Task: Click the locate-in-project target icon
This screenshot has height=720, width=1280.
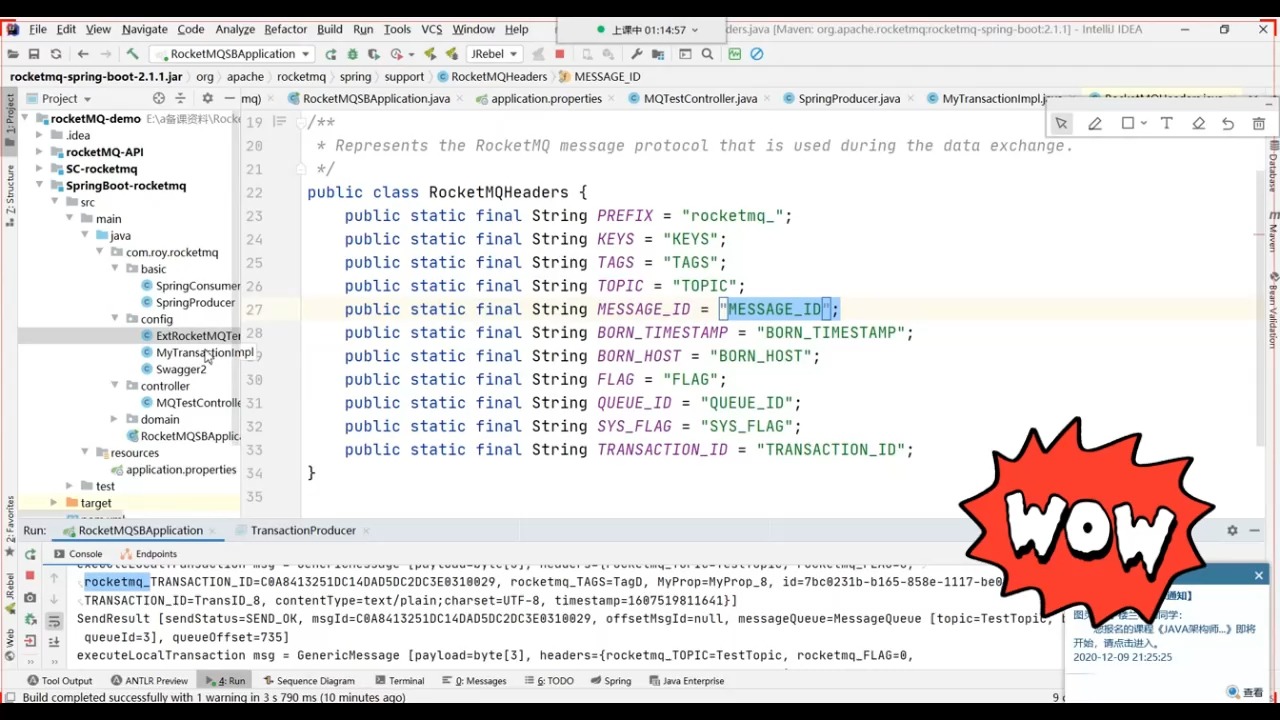Action: click(x=158, y=98)
